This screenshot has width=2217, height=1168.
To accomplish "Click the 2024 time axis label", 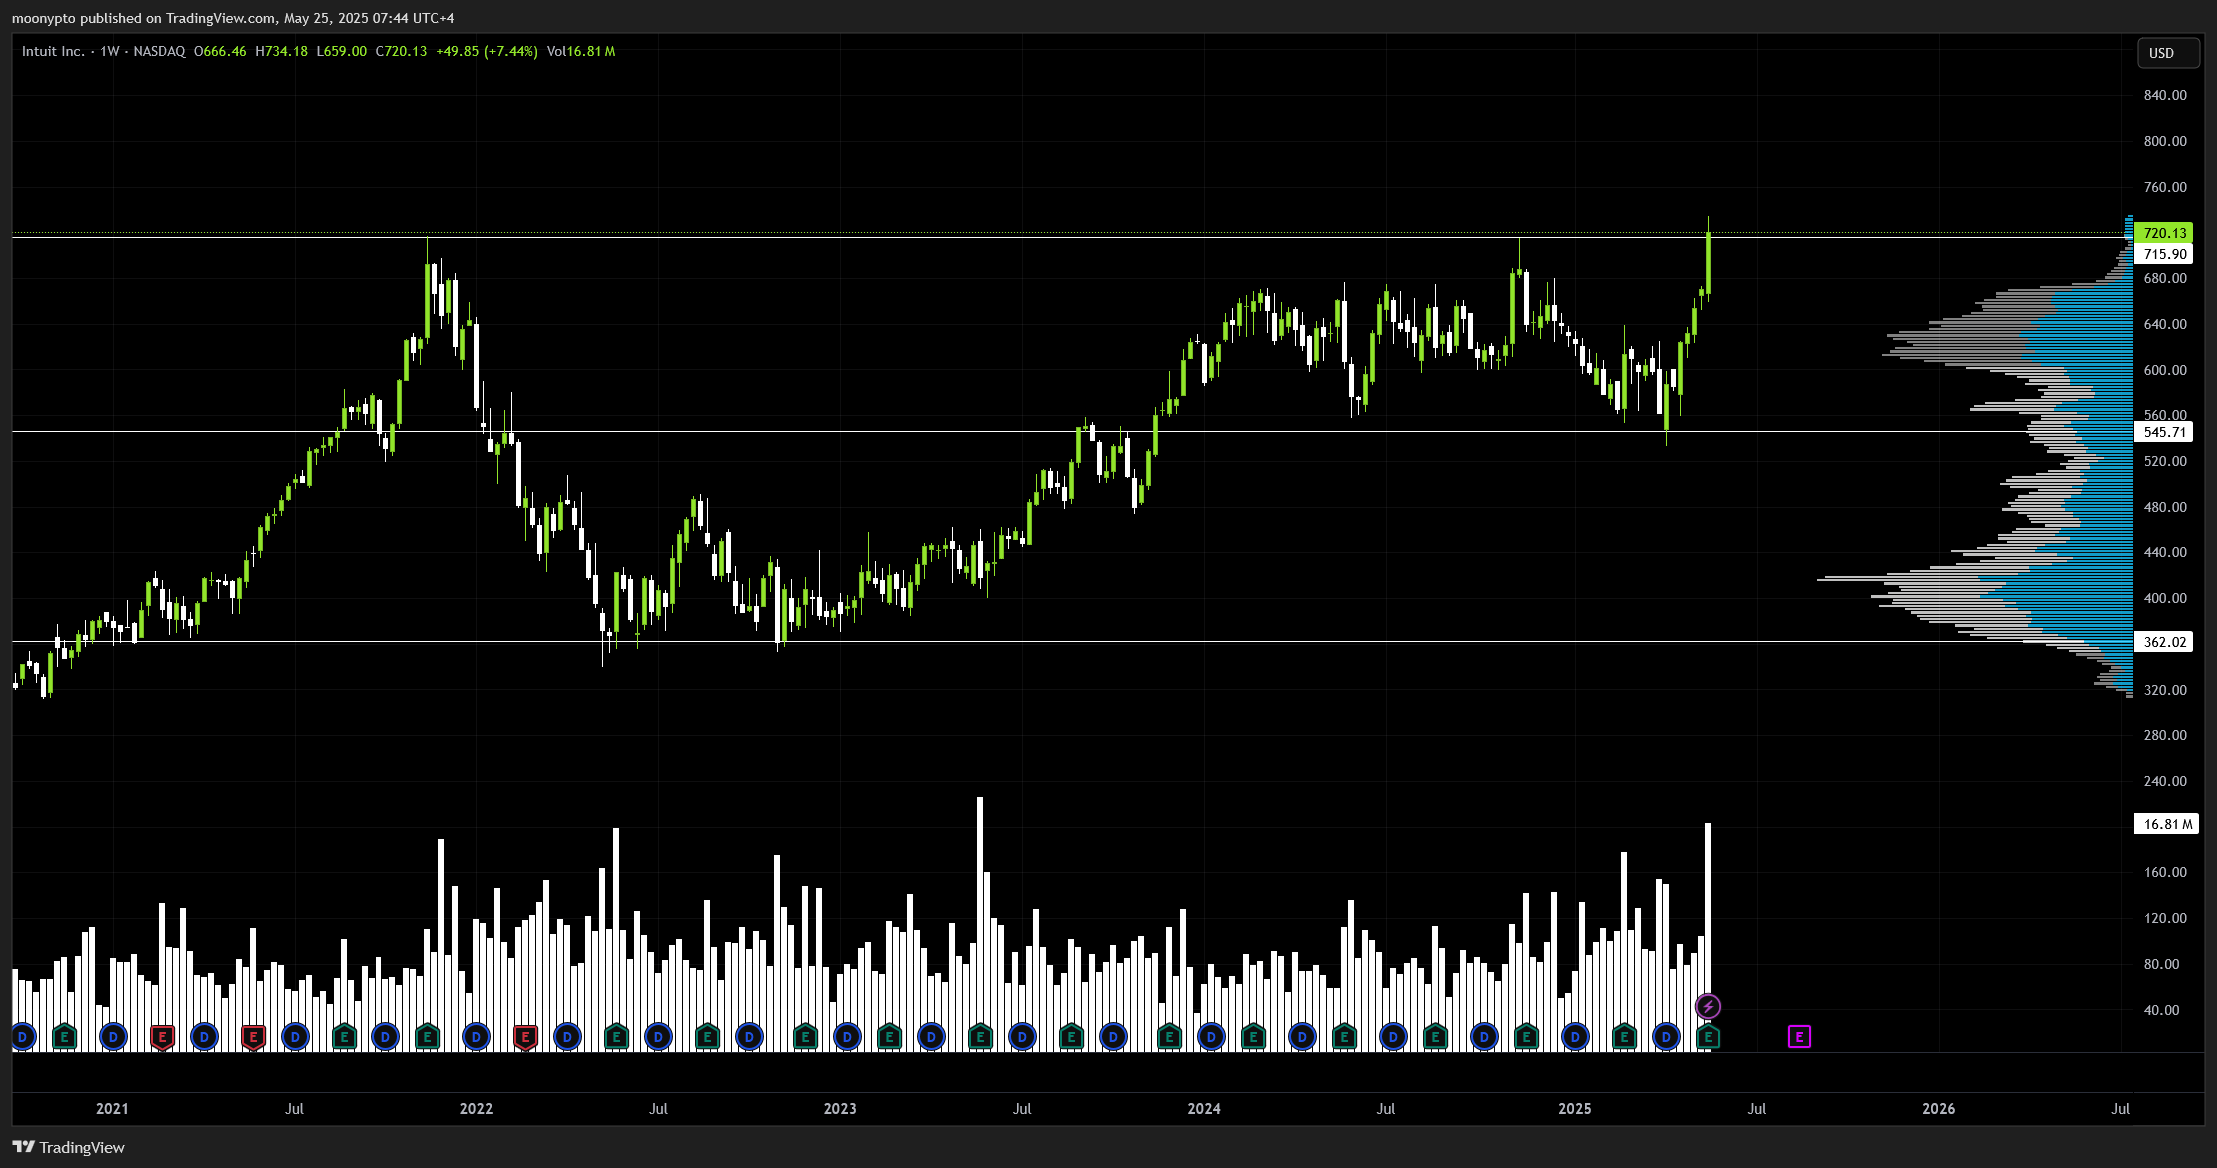I will (1204, 1108).
